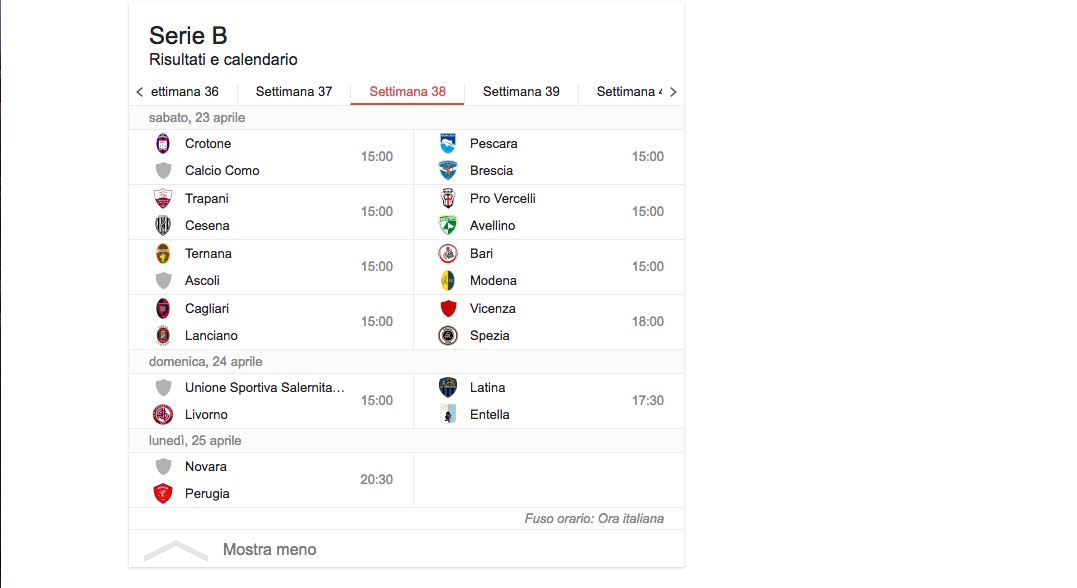
Task: Click the Modena yellow-blue crest icon
Action: pyautogui.click(x=448, y=280)
